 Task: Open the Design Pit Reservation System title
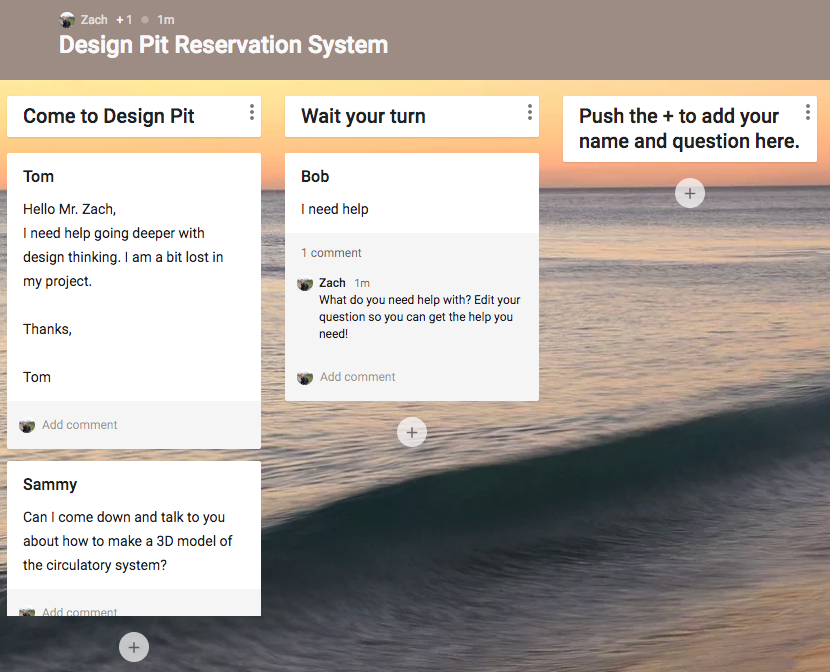click(223, 45)
